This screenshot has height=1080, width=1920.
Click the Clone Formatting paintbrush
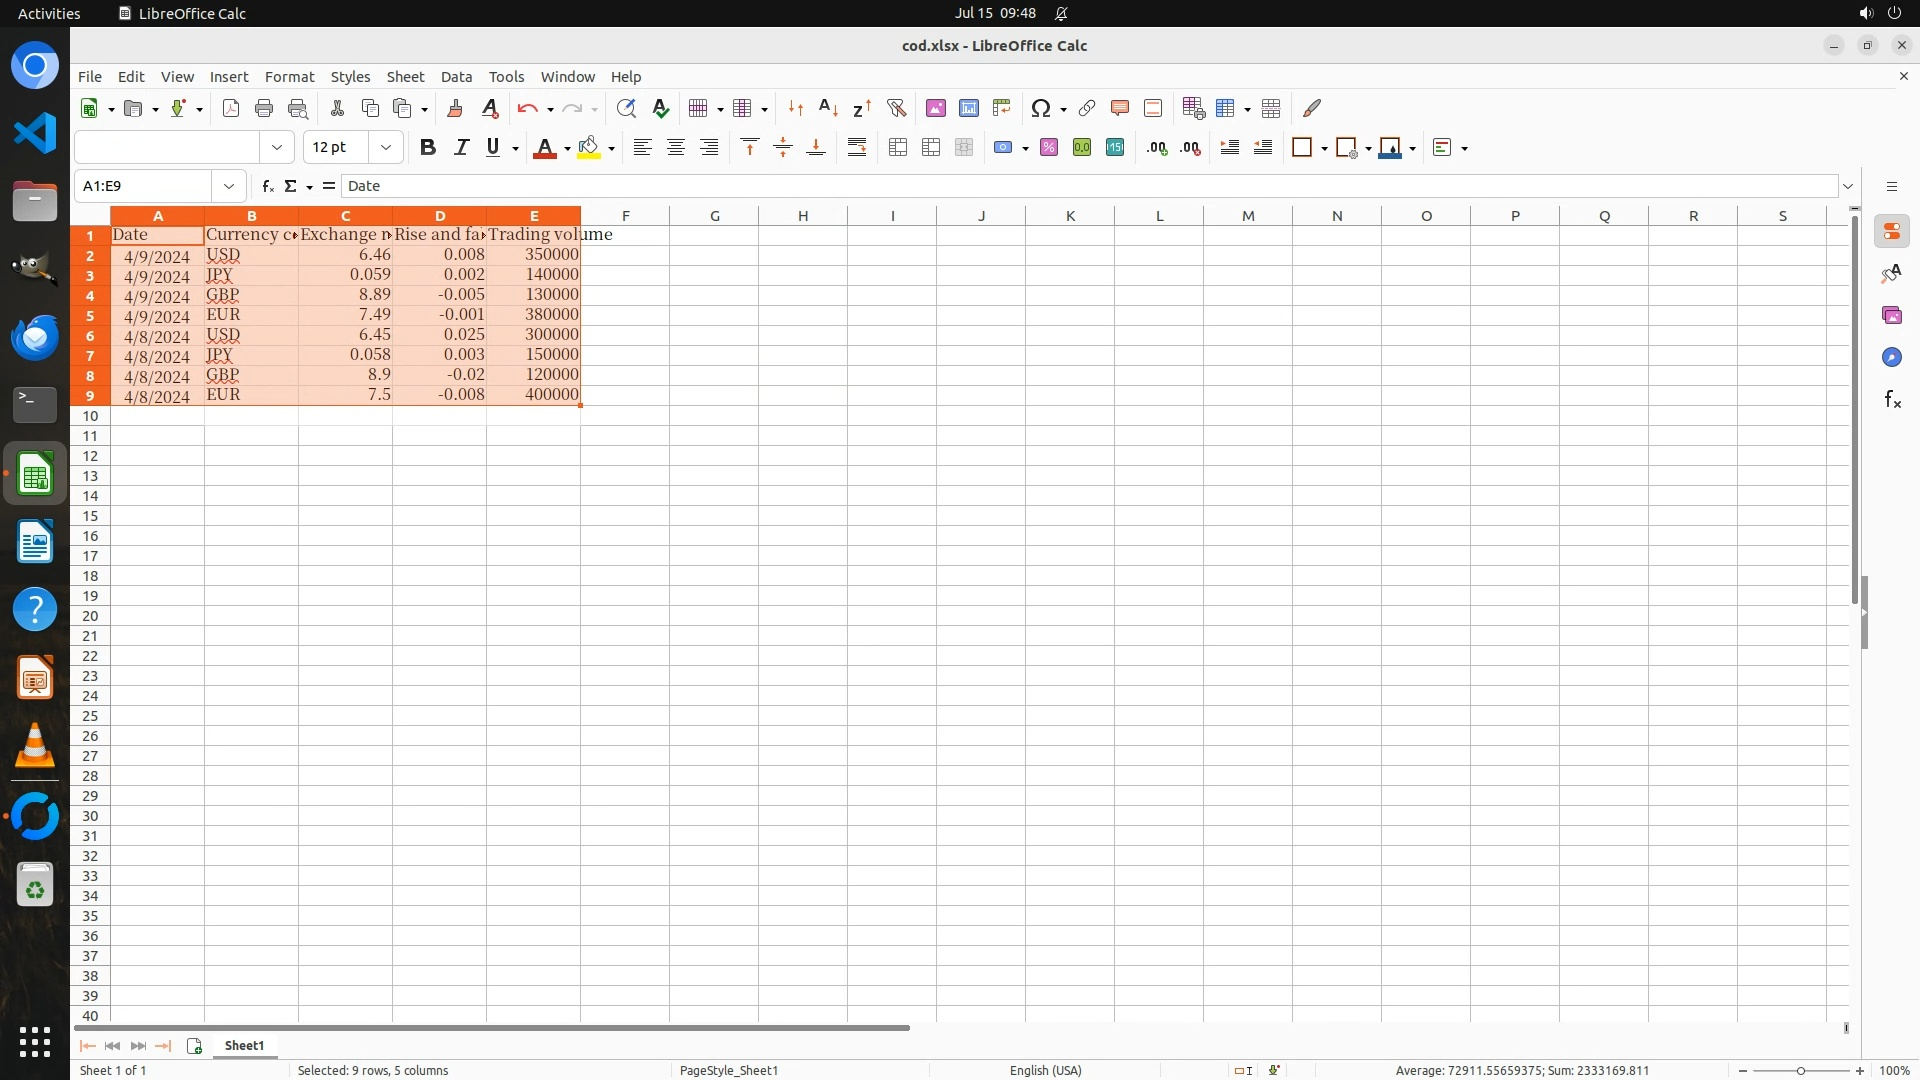tap(455, 108)
